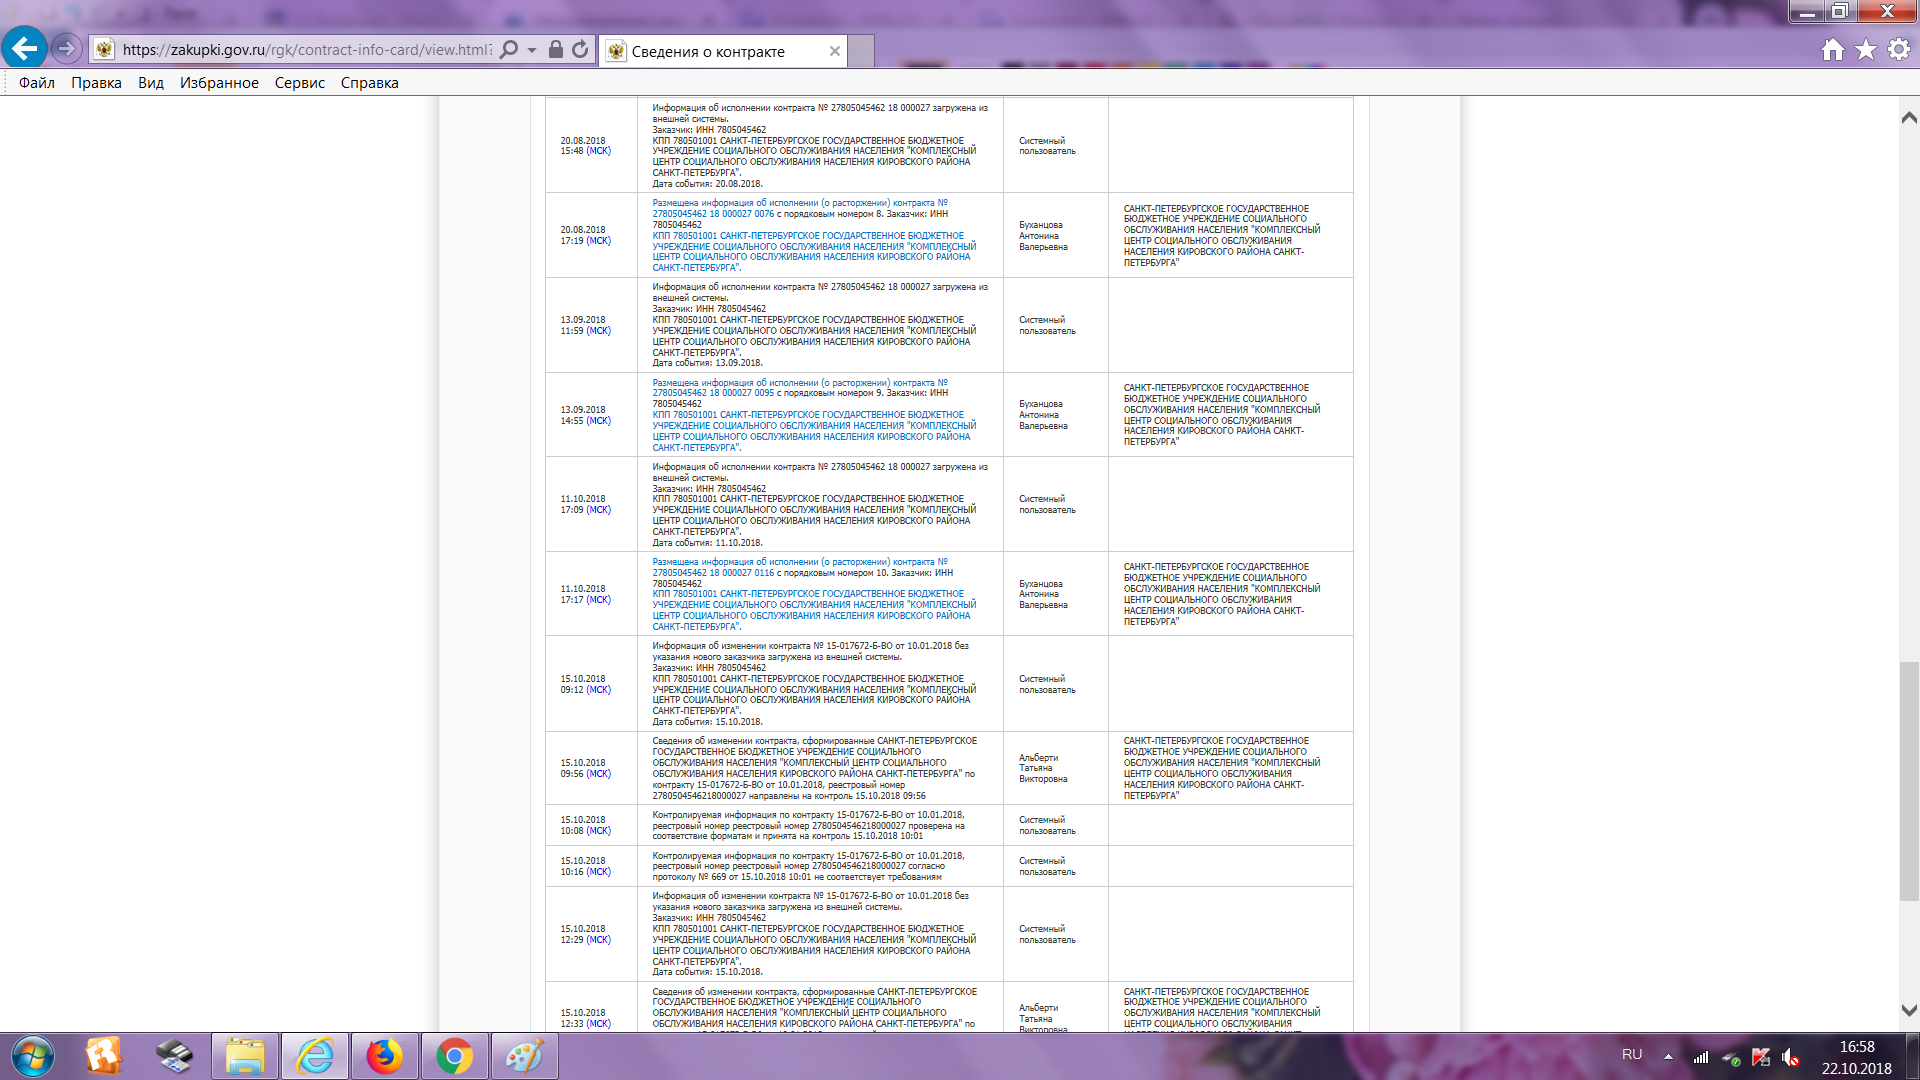Open Favorites star icon

pos(1866,50)
